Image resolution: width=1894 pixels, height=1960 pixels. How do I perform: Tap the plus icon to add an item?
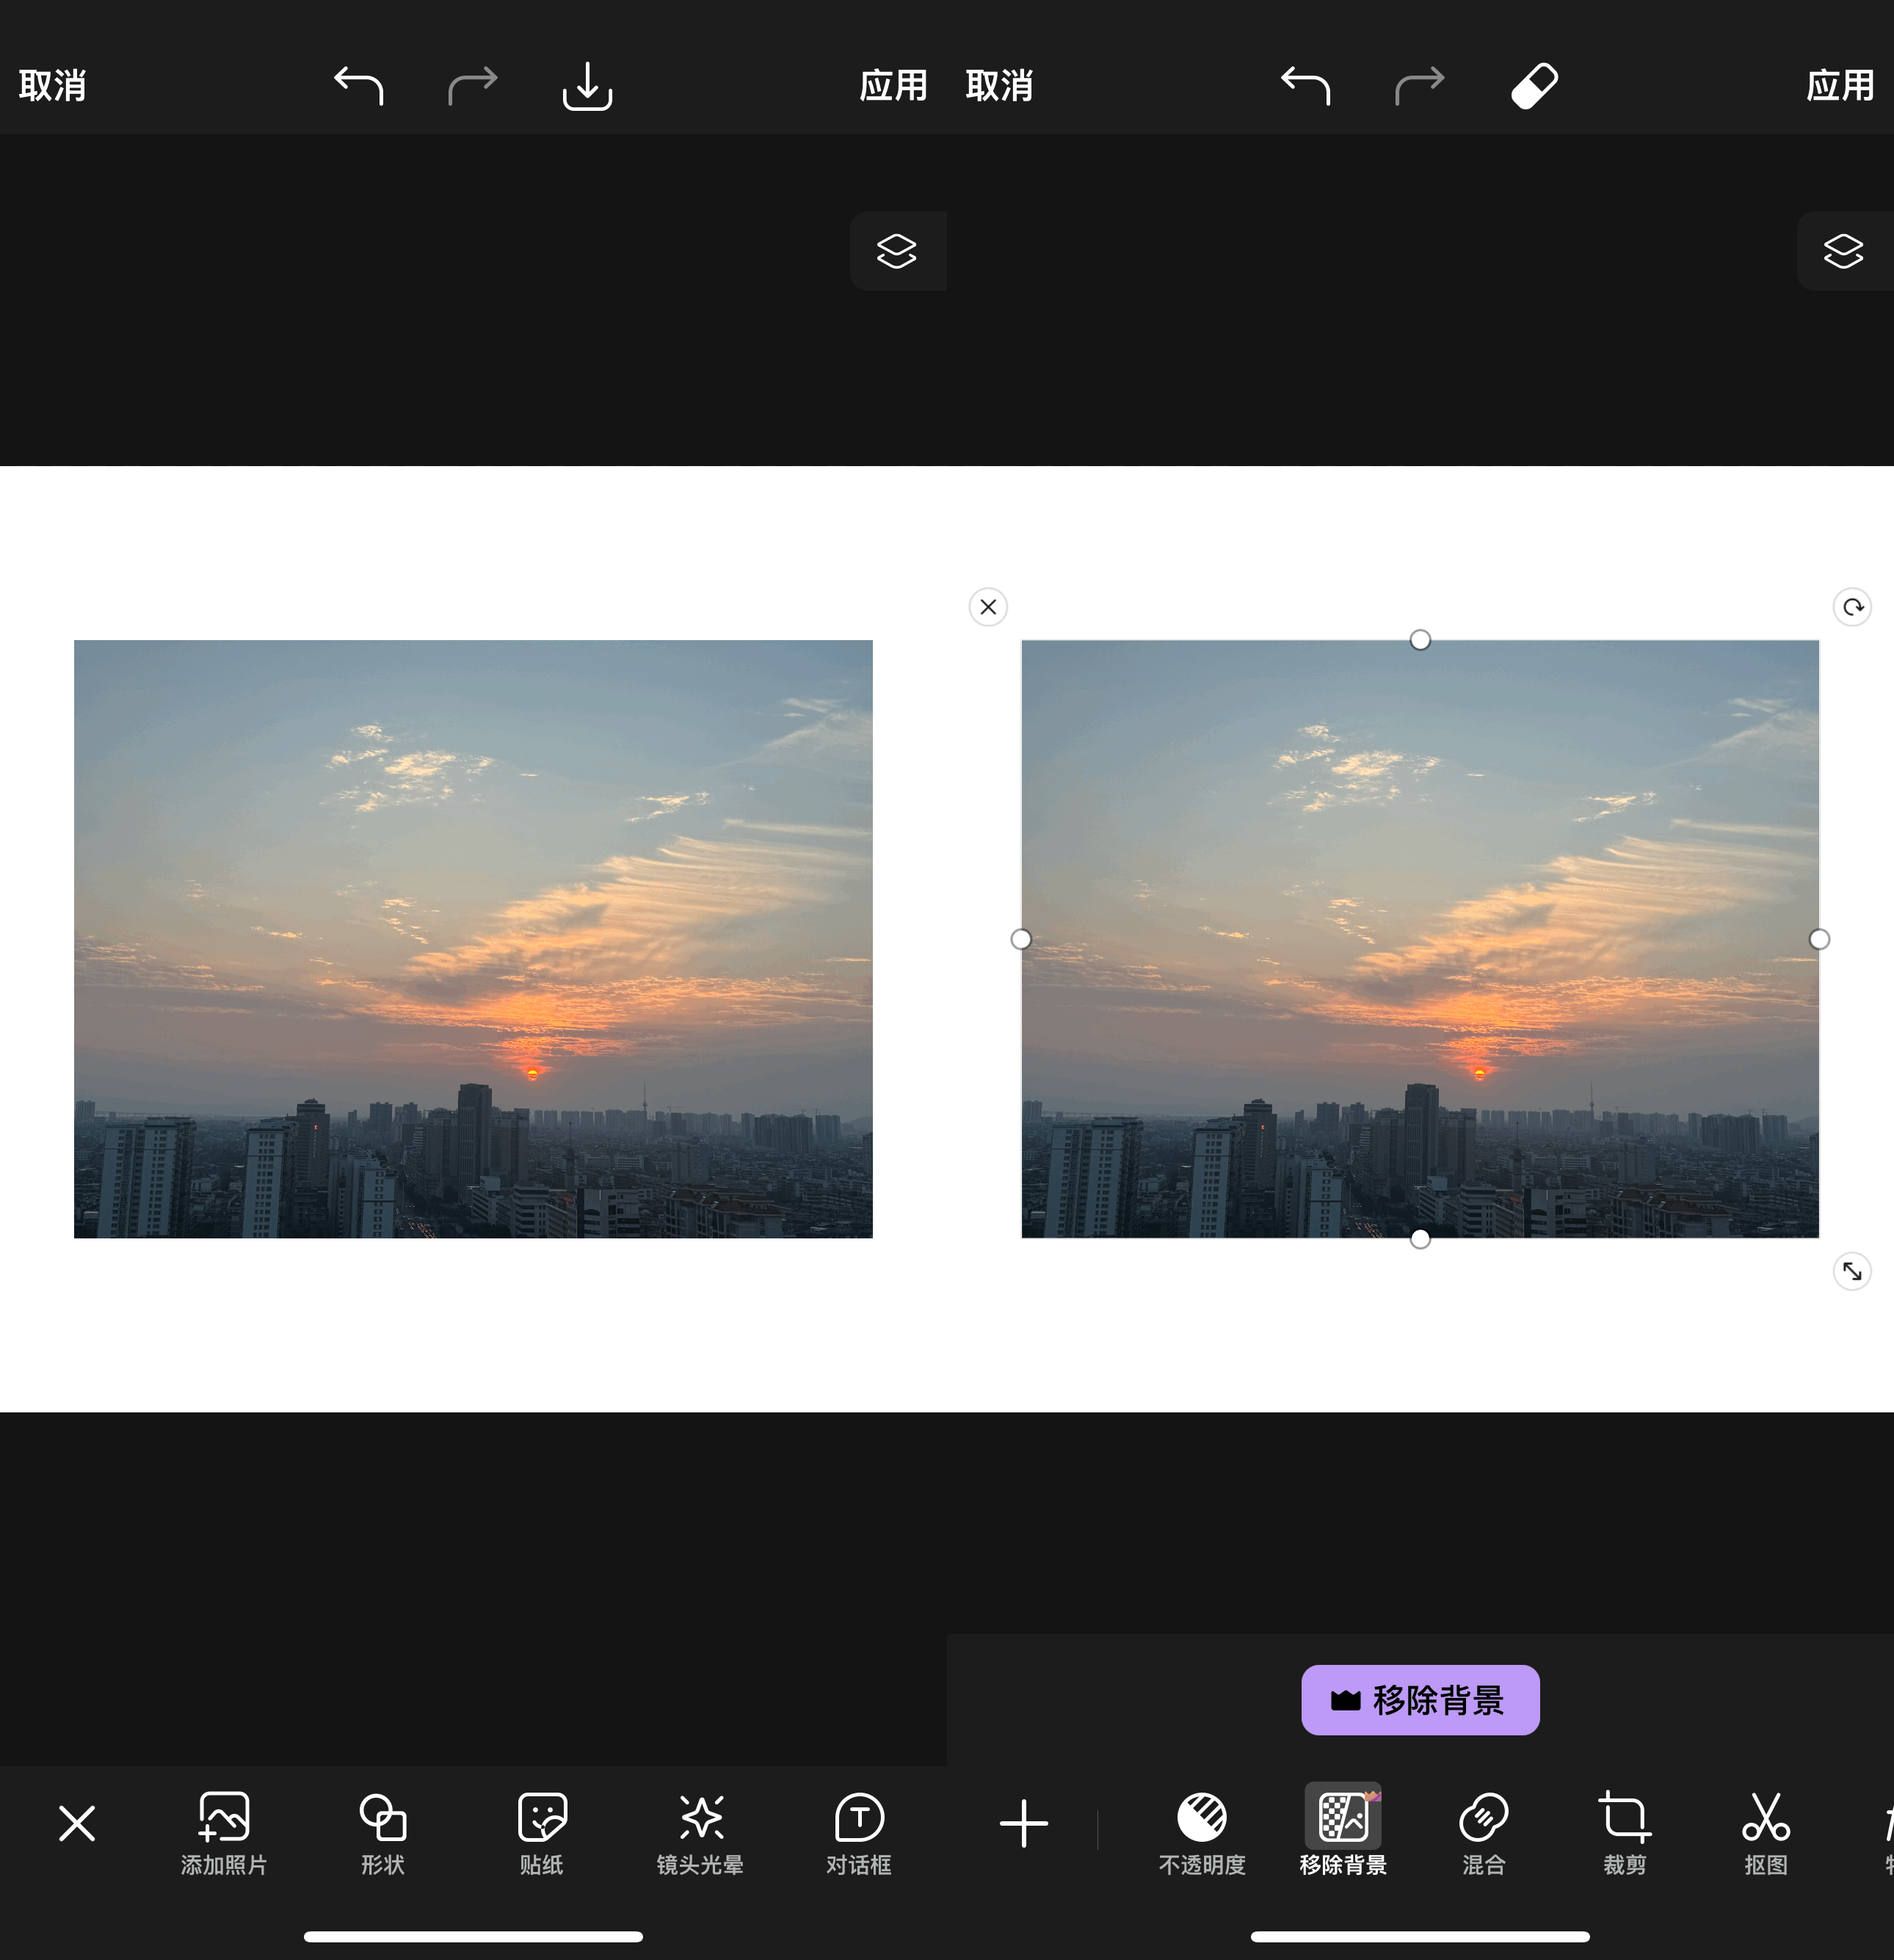(x=1024, y=1823)
